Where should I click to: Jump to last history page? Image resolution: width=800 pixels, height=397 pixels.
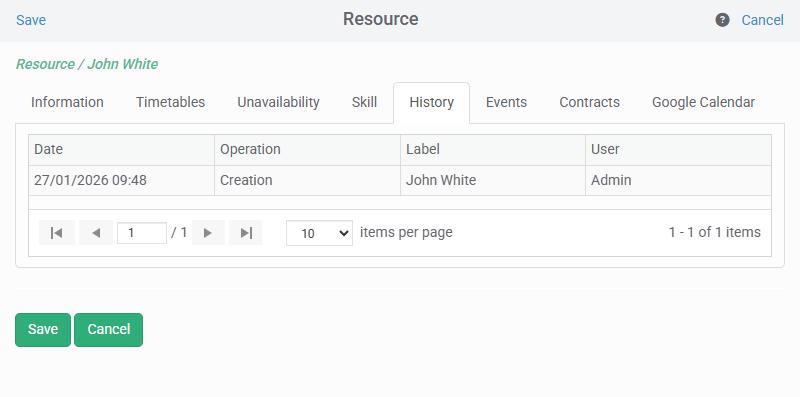coord(246,233)
